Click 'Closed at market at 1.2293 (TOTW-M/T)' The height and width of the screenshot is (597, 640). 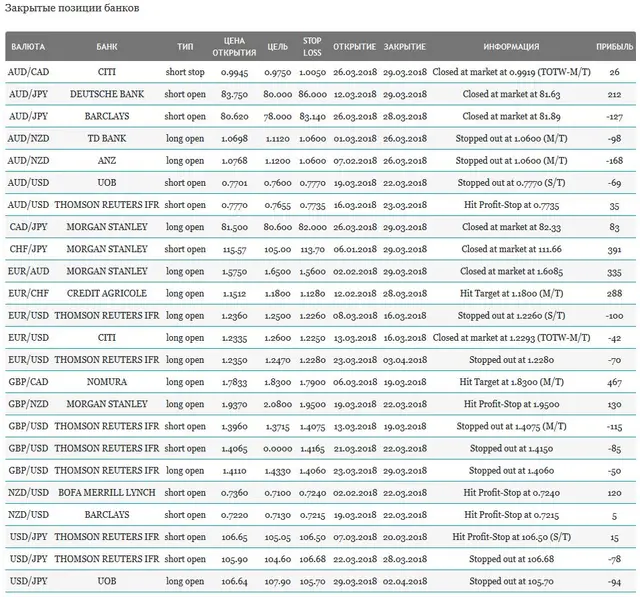(x=511, y=338)
